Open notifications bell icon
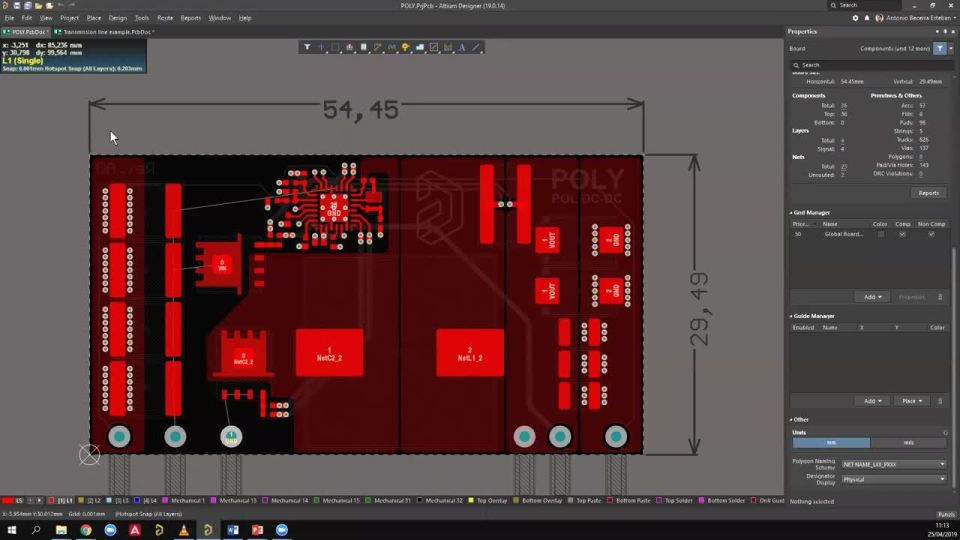Screen dimensions: 960x540 867,18
